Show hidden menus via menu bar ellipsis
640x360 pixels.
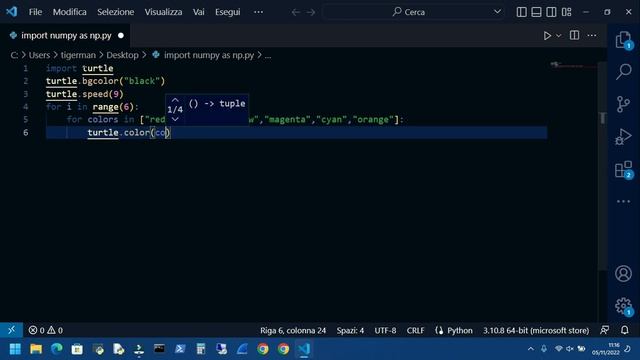click(258, 12)
